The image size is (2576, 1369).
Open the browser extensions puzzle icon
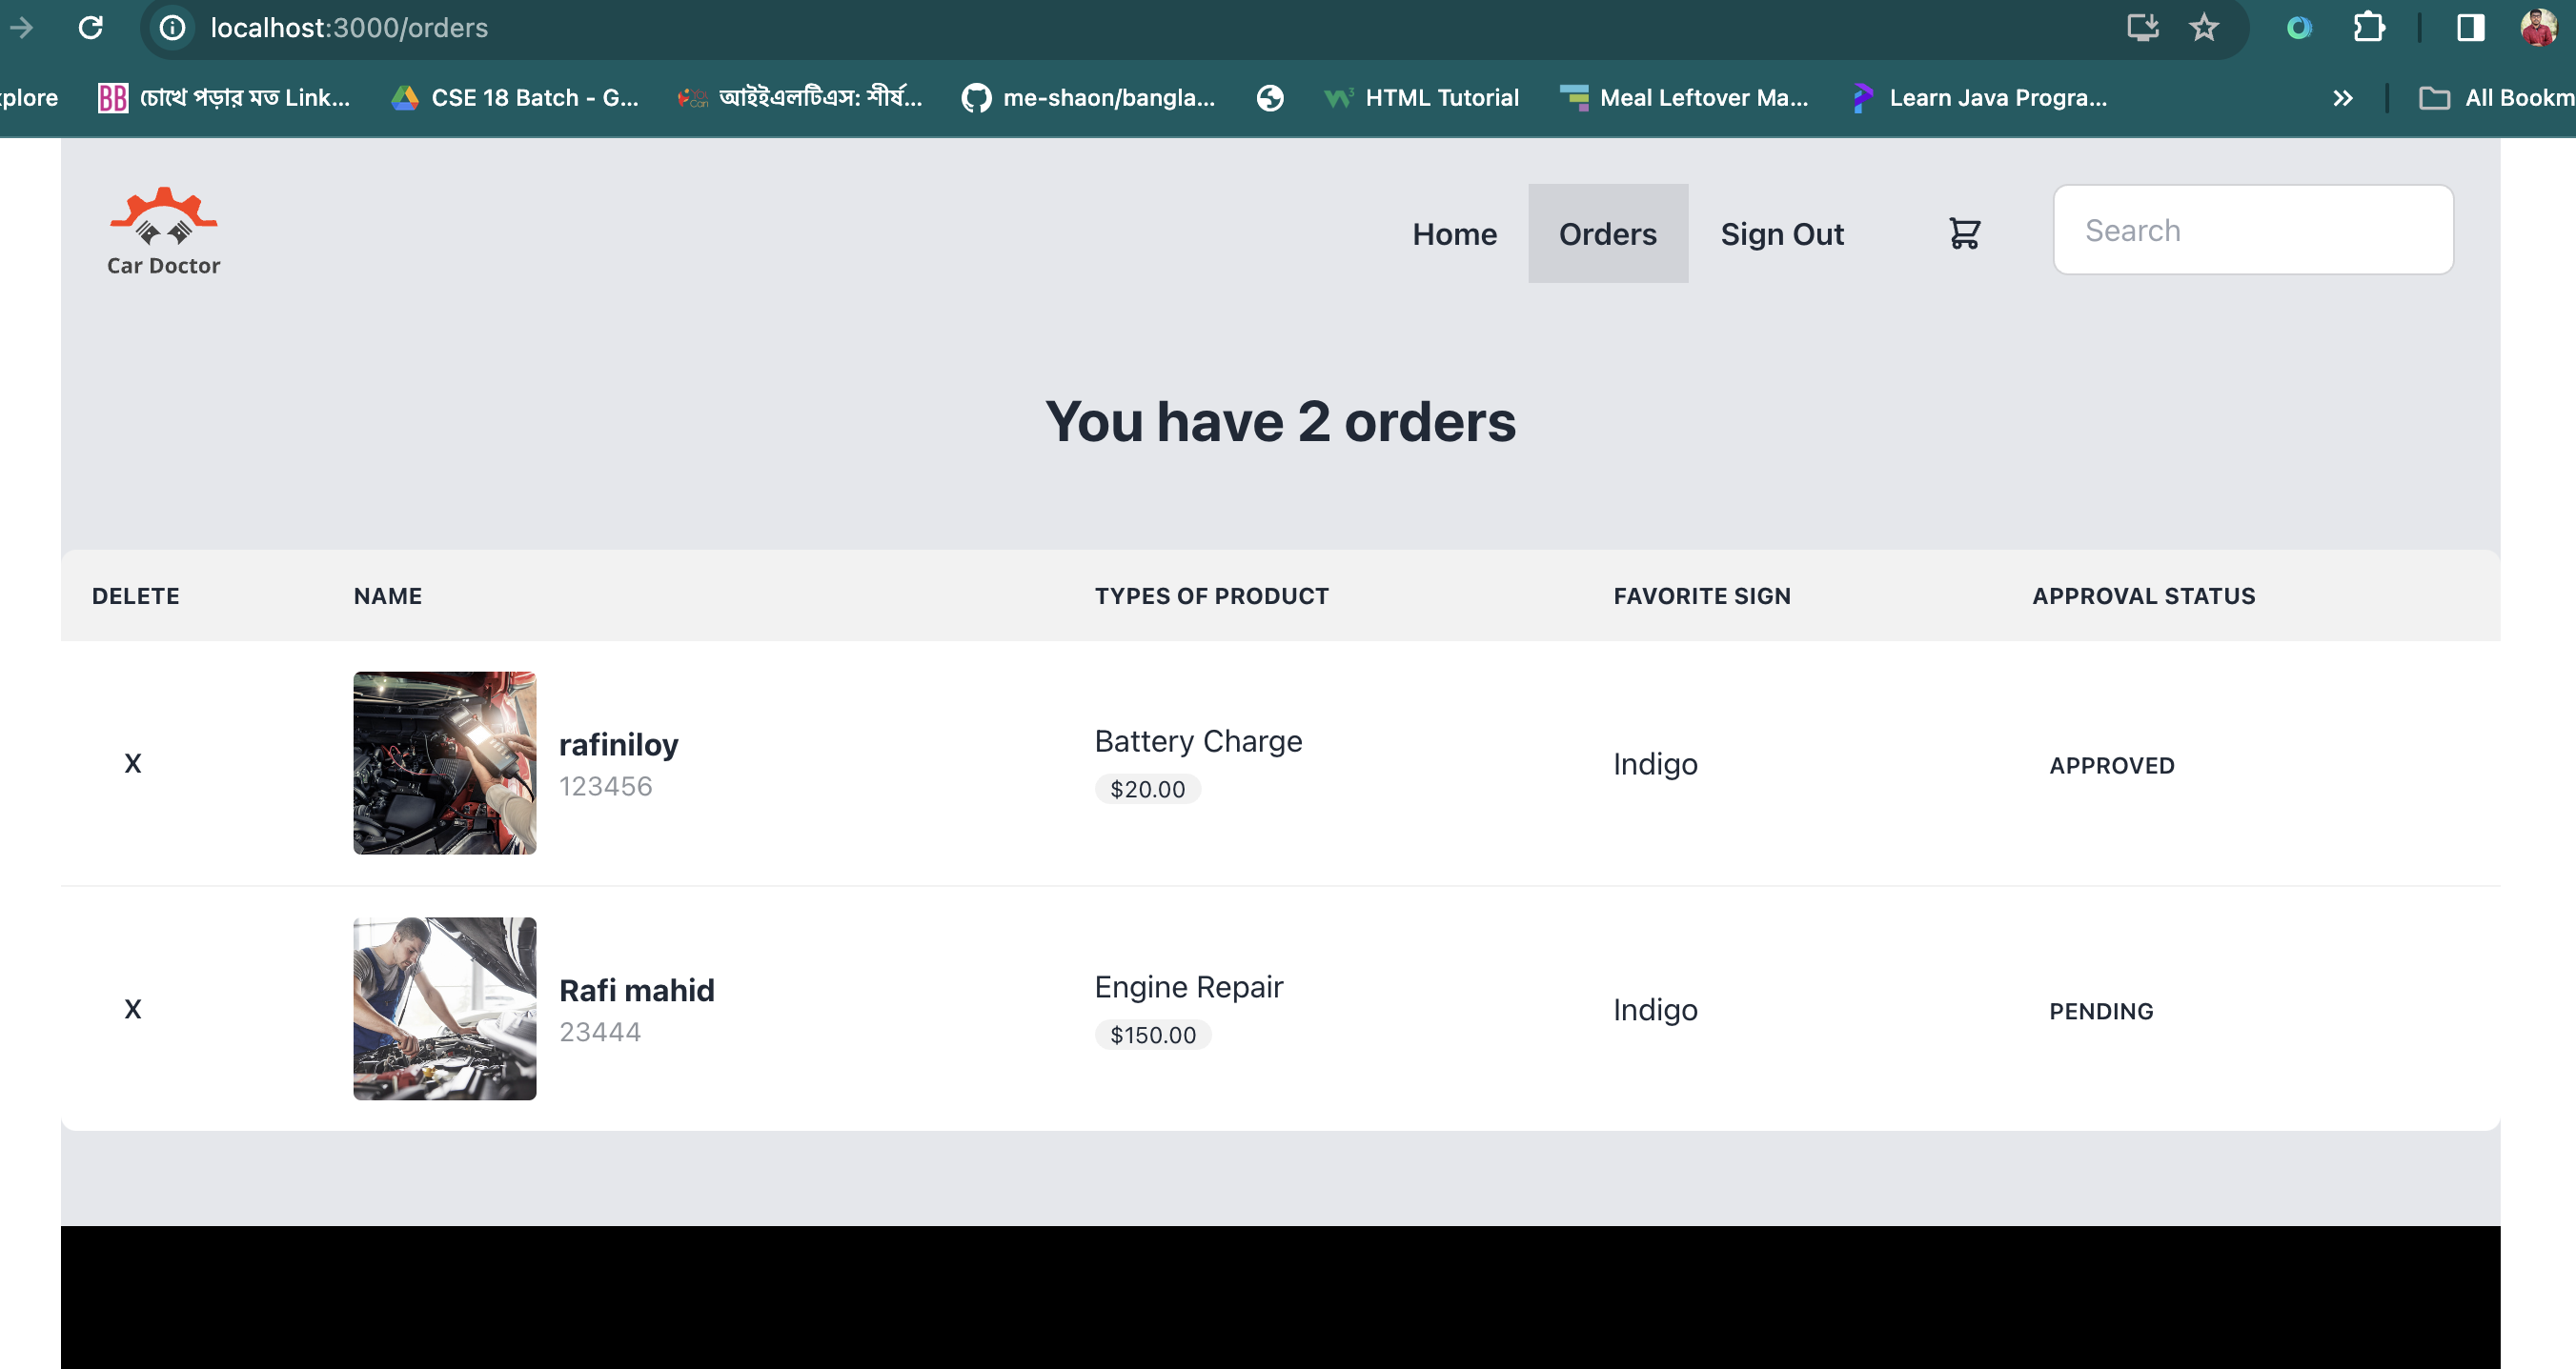coord(2370,27)
